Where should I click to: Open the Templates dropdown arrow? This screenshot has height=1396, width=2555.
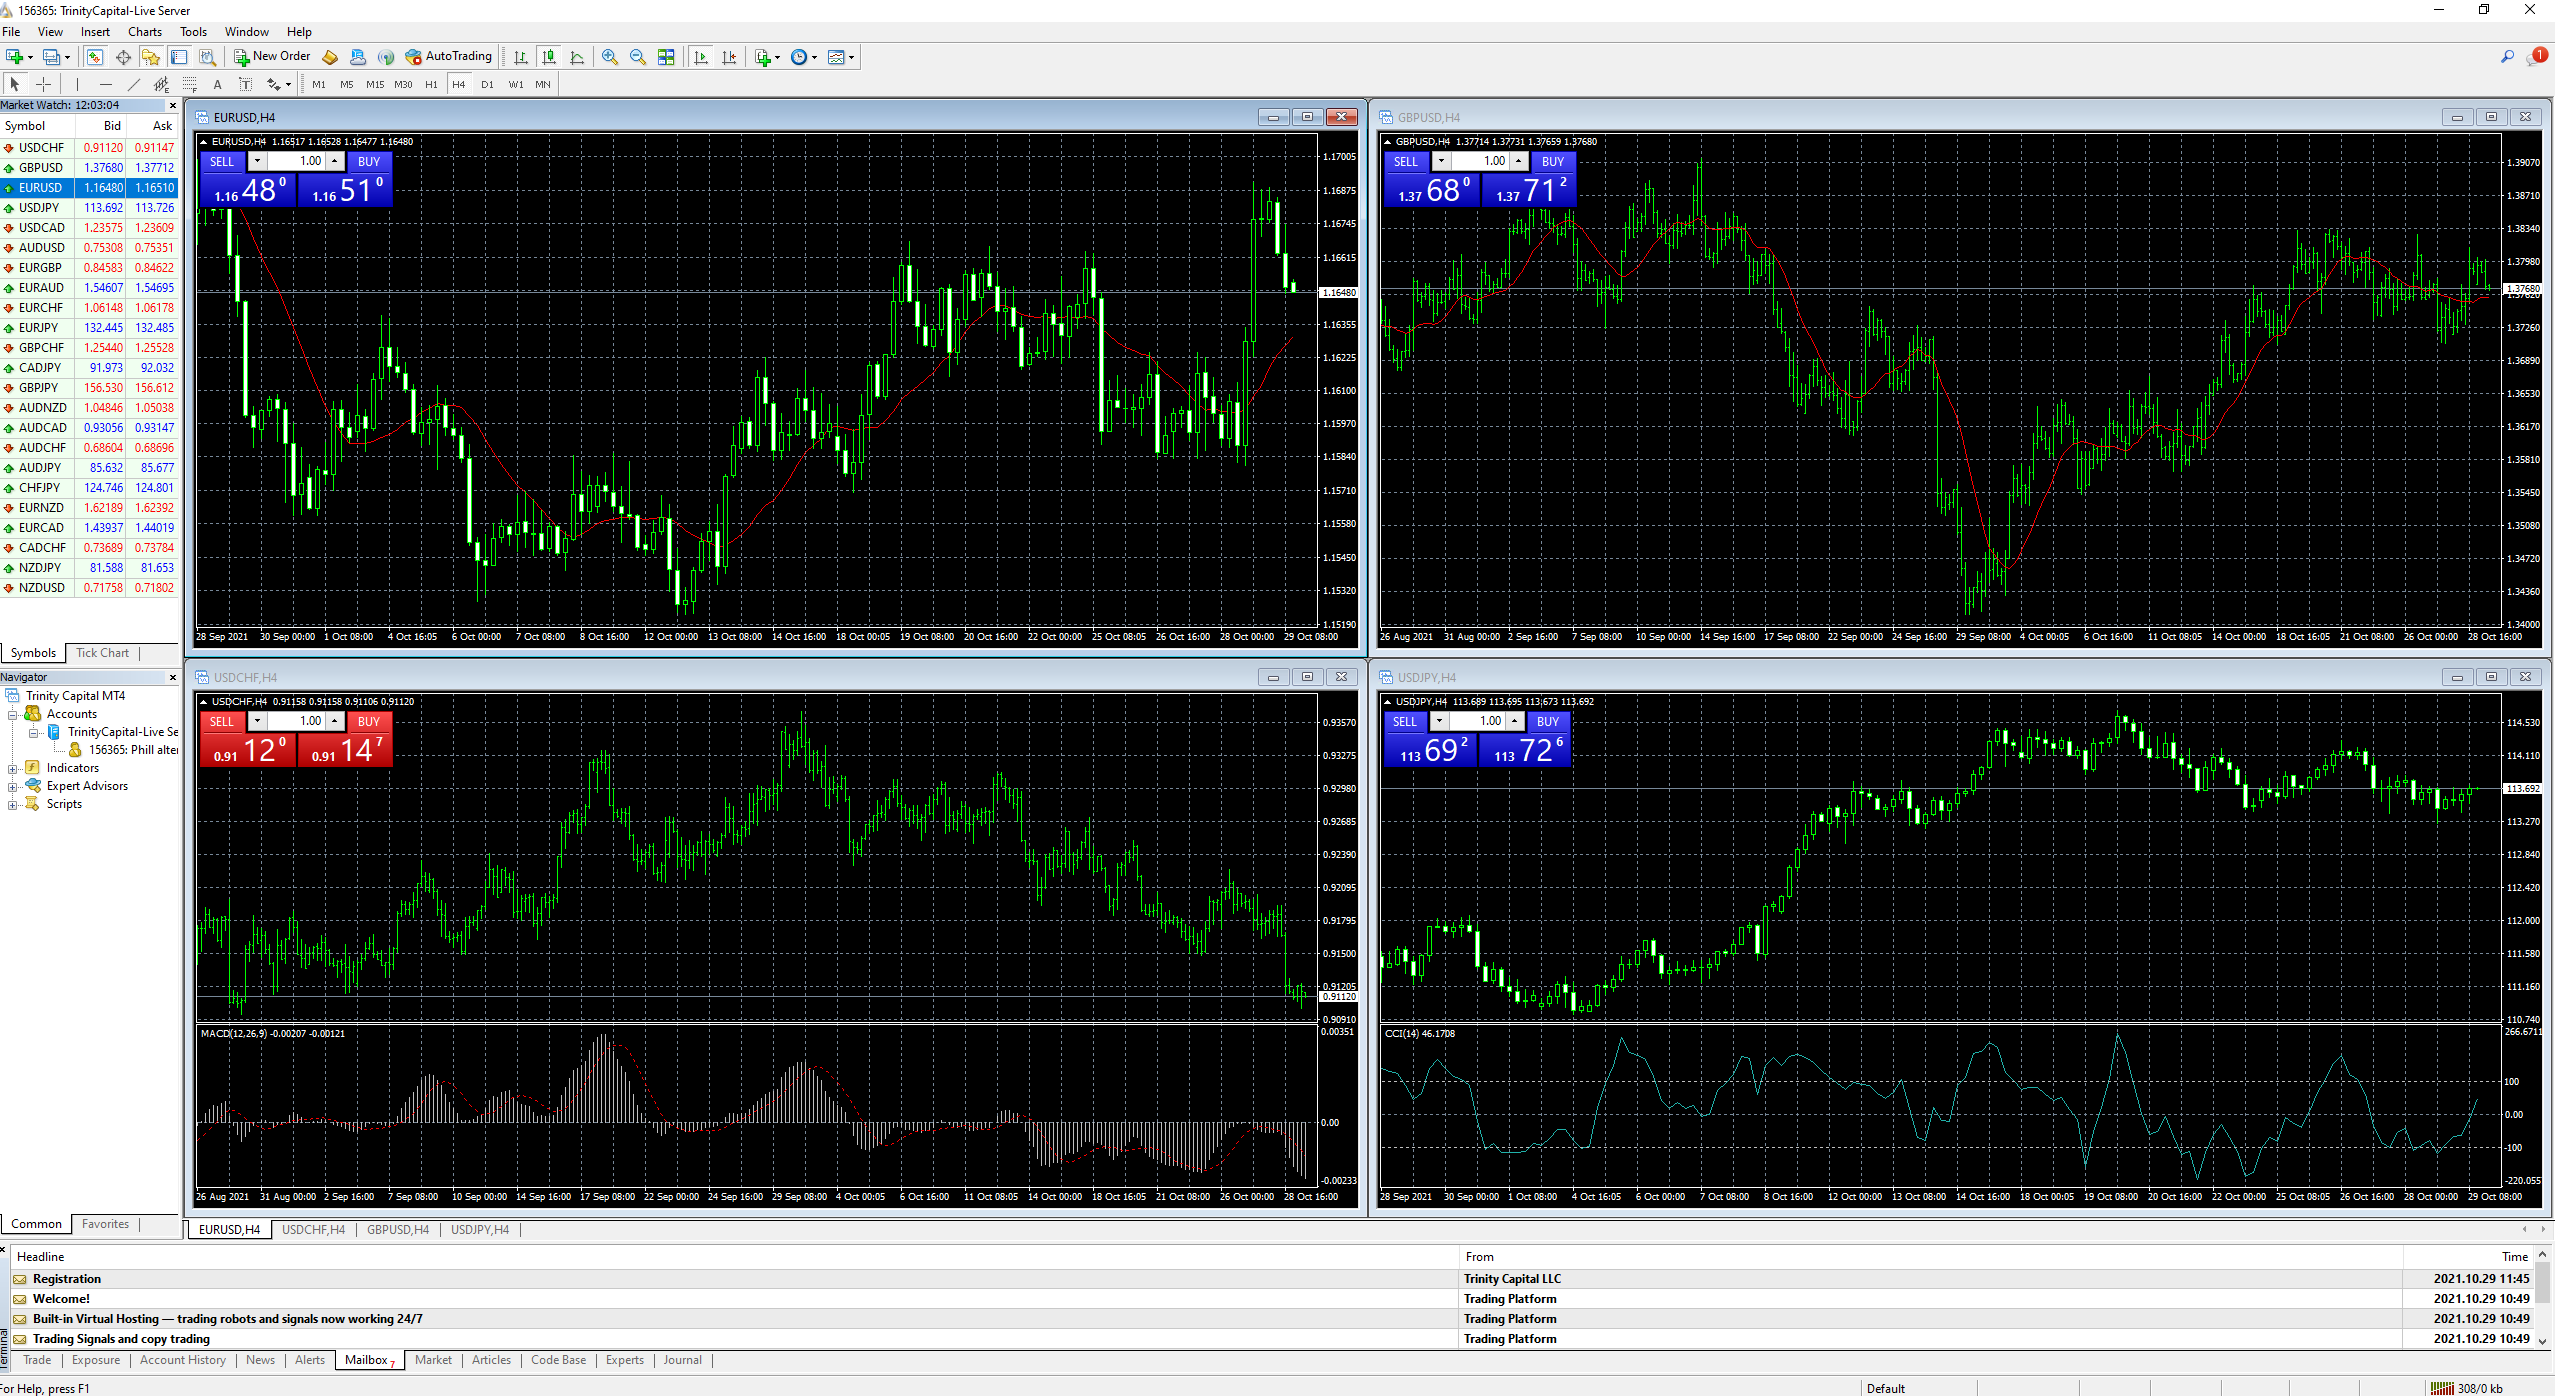point(852,57)
